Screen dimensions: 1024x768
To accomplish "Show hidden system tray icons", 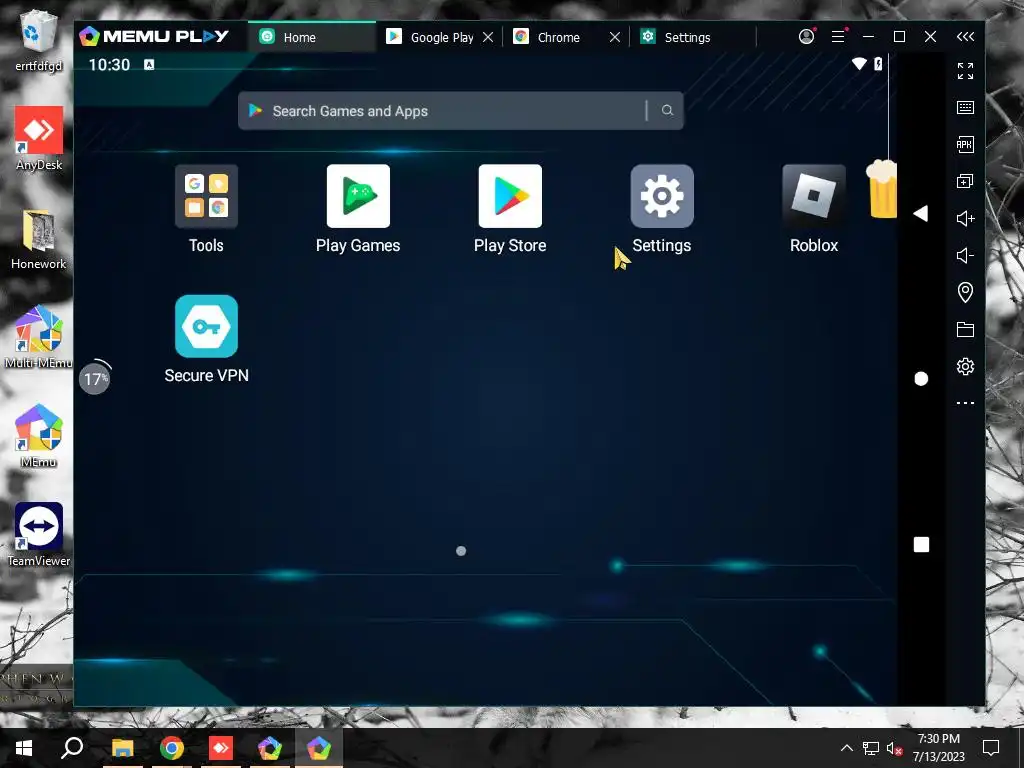I will [846, 748].
